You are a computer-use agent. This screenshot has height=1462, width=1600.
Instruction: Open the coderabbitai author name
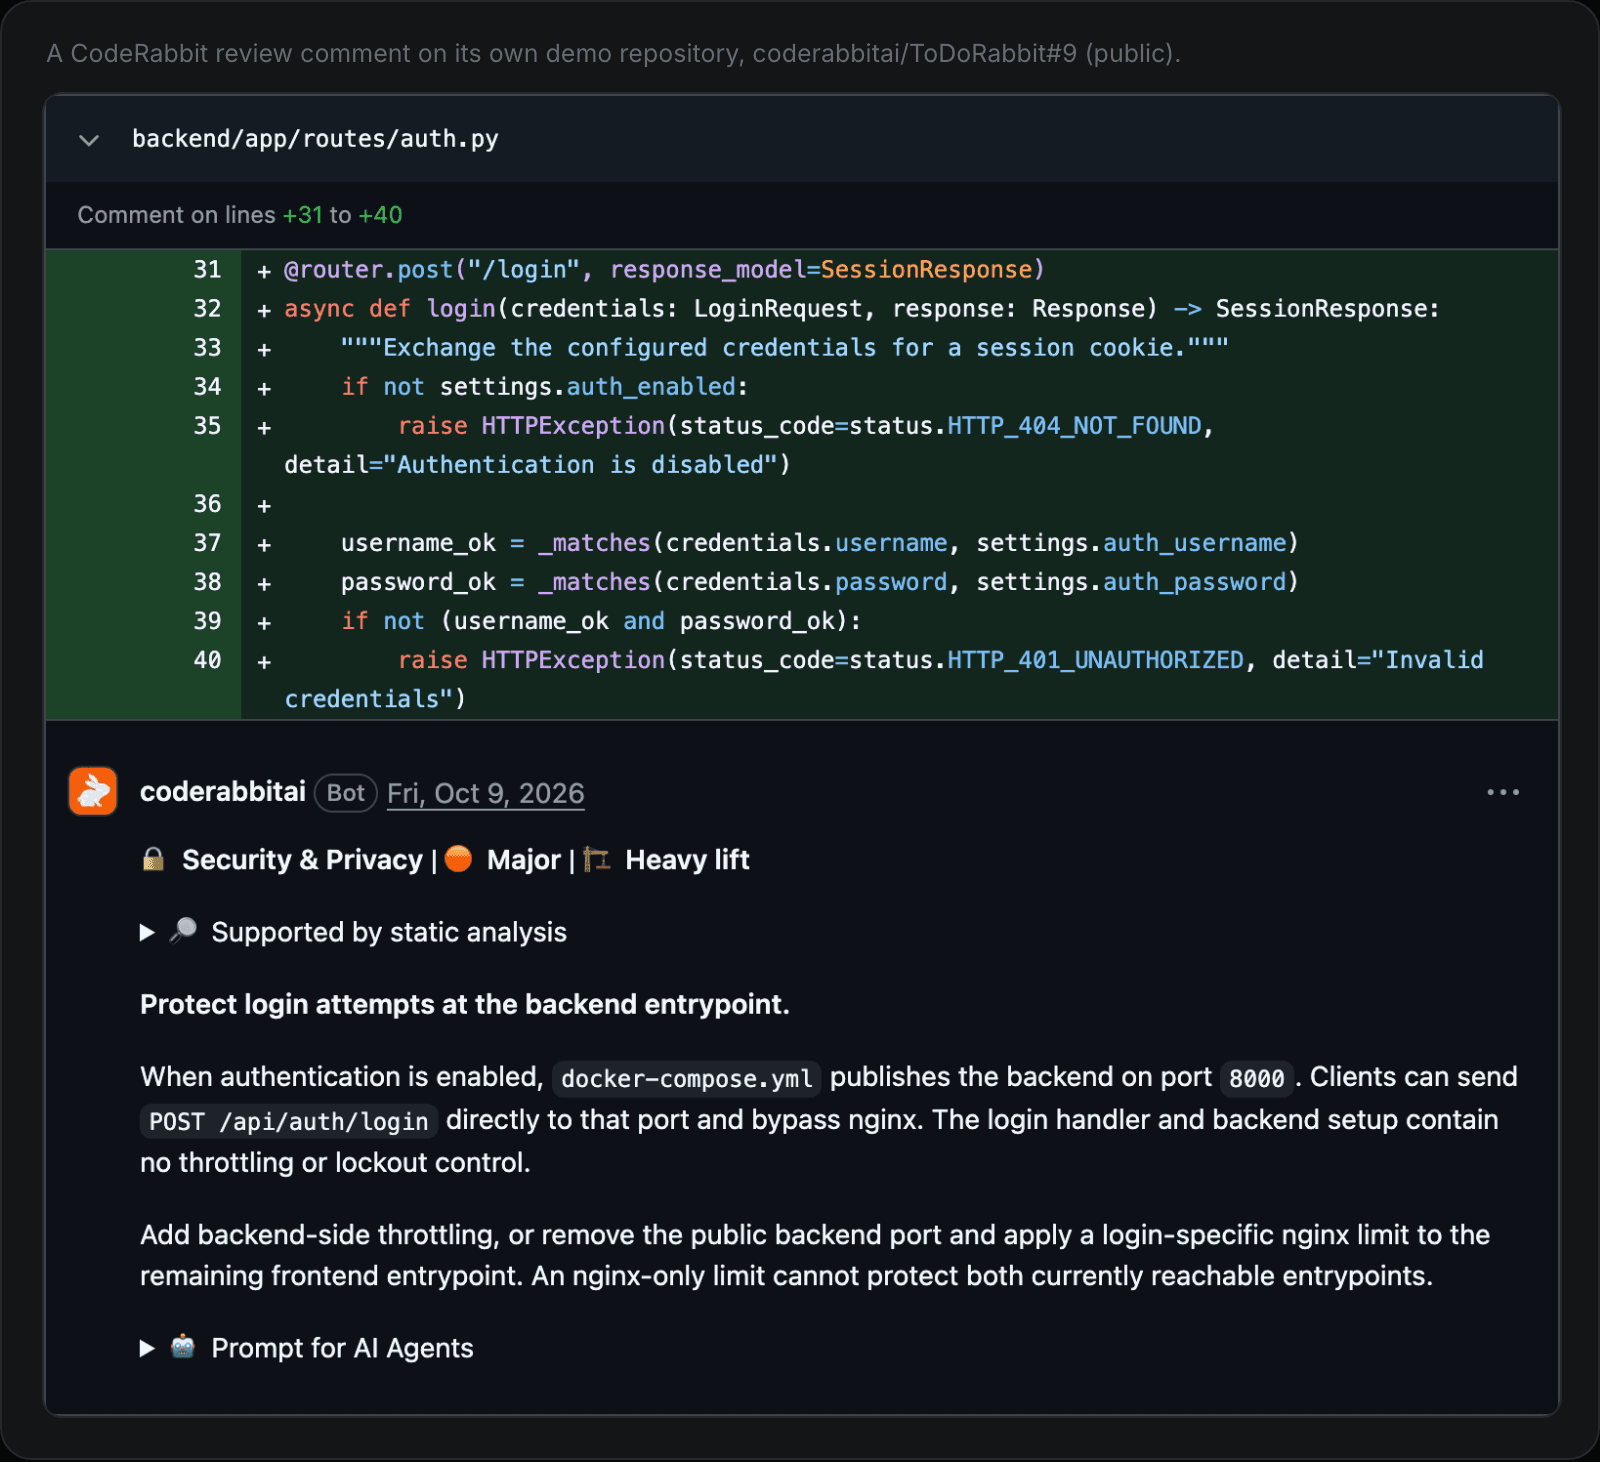[x=222, y=792]
